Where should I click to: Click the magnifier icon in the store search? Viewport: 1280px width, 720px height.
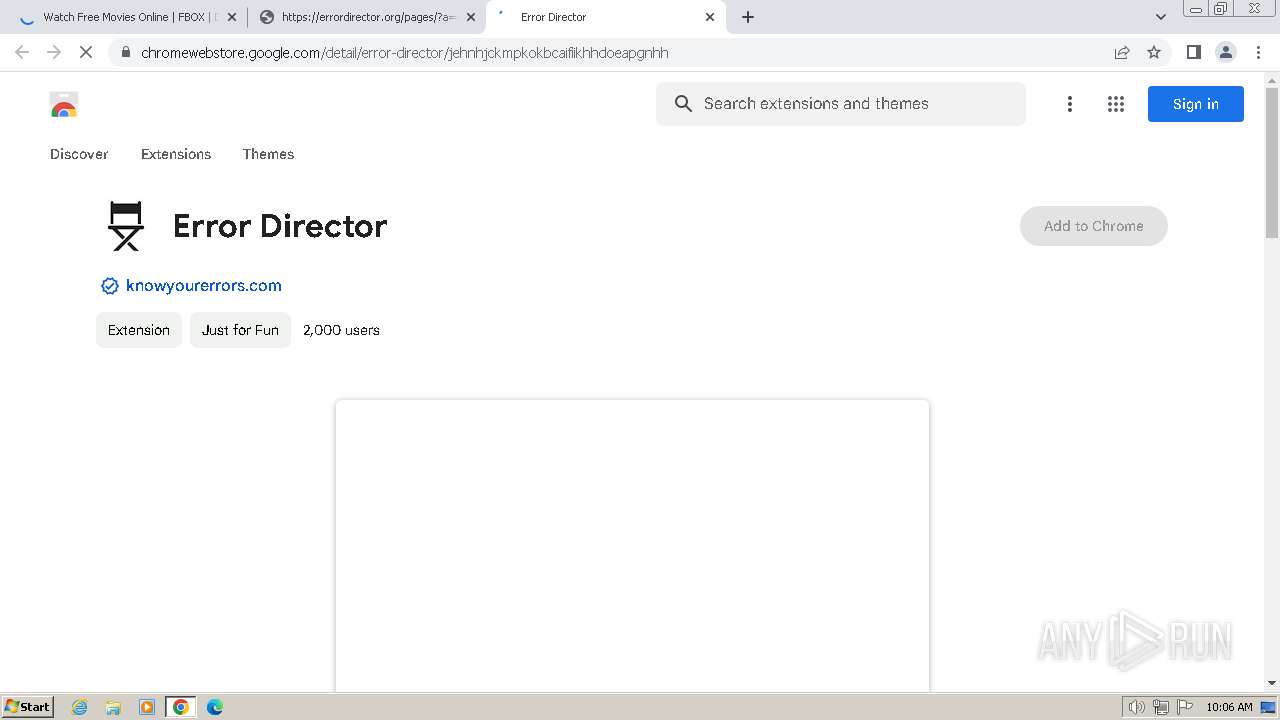point(683,104)
